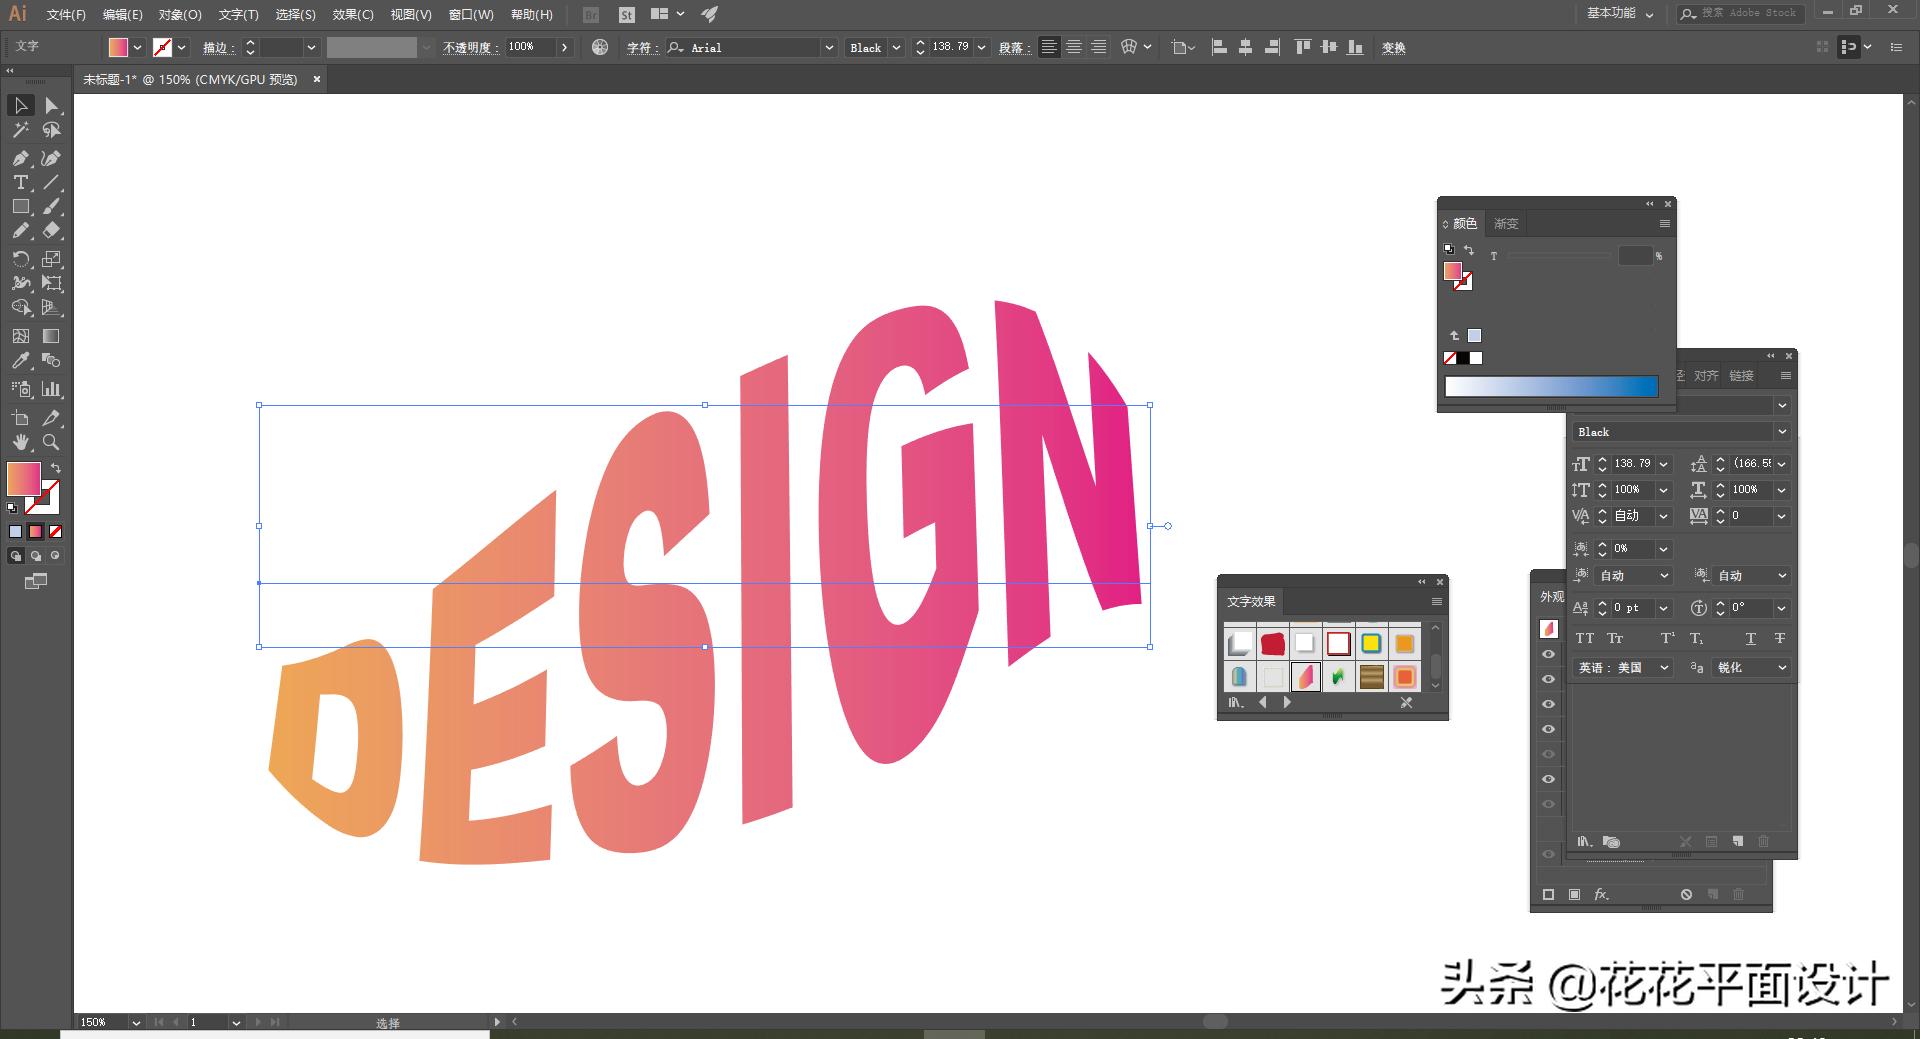
Task: Pick the Zoom tool
Action: [51, 442]
